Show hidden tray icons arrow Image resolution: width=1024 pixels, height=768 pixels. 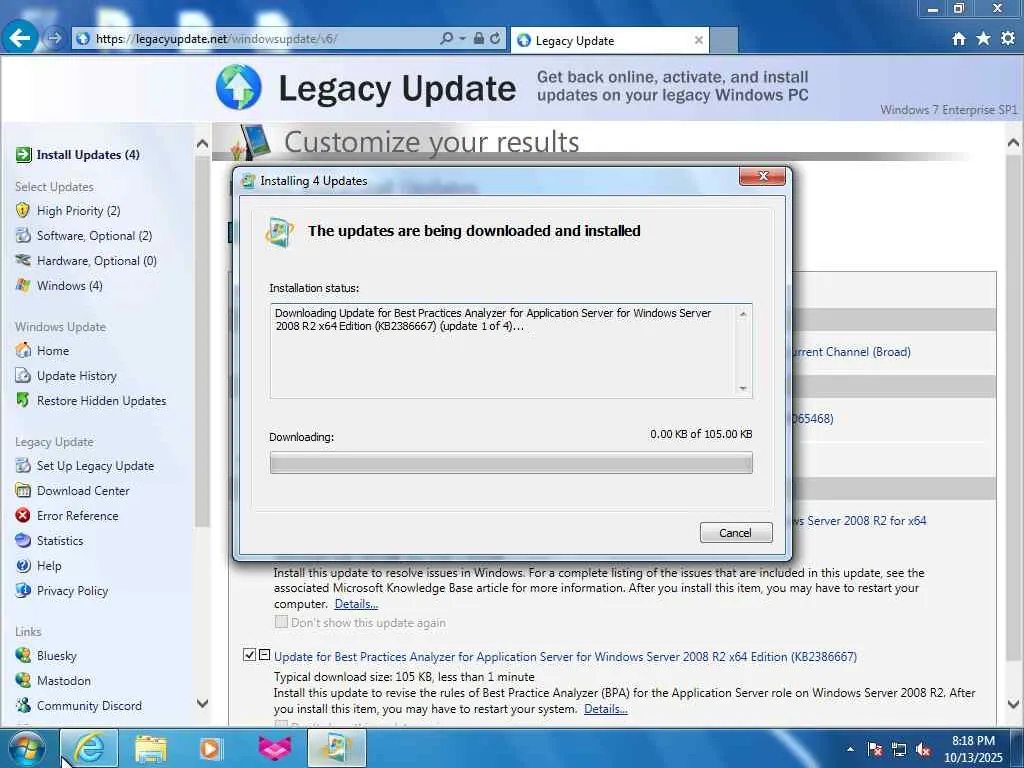tap(850, 749)
